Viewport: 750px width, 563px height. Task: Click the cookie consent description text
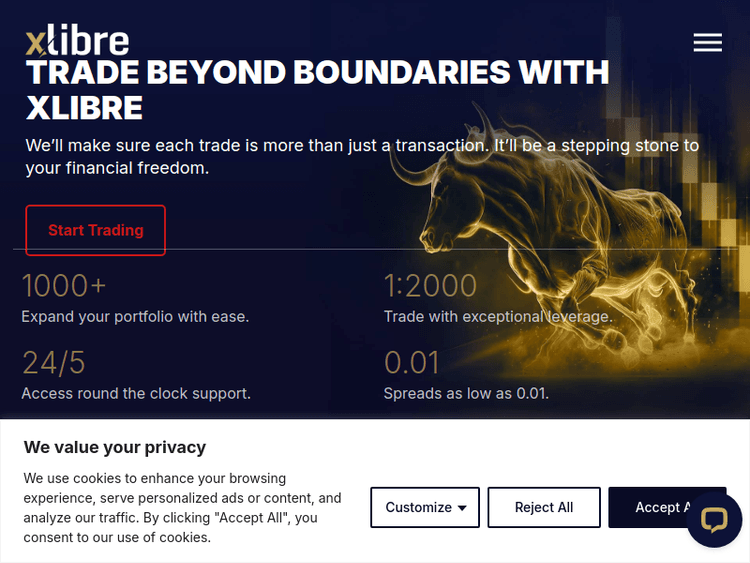click(x=183, y=507)
